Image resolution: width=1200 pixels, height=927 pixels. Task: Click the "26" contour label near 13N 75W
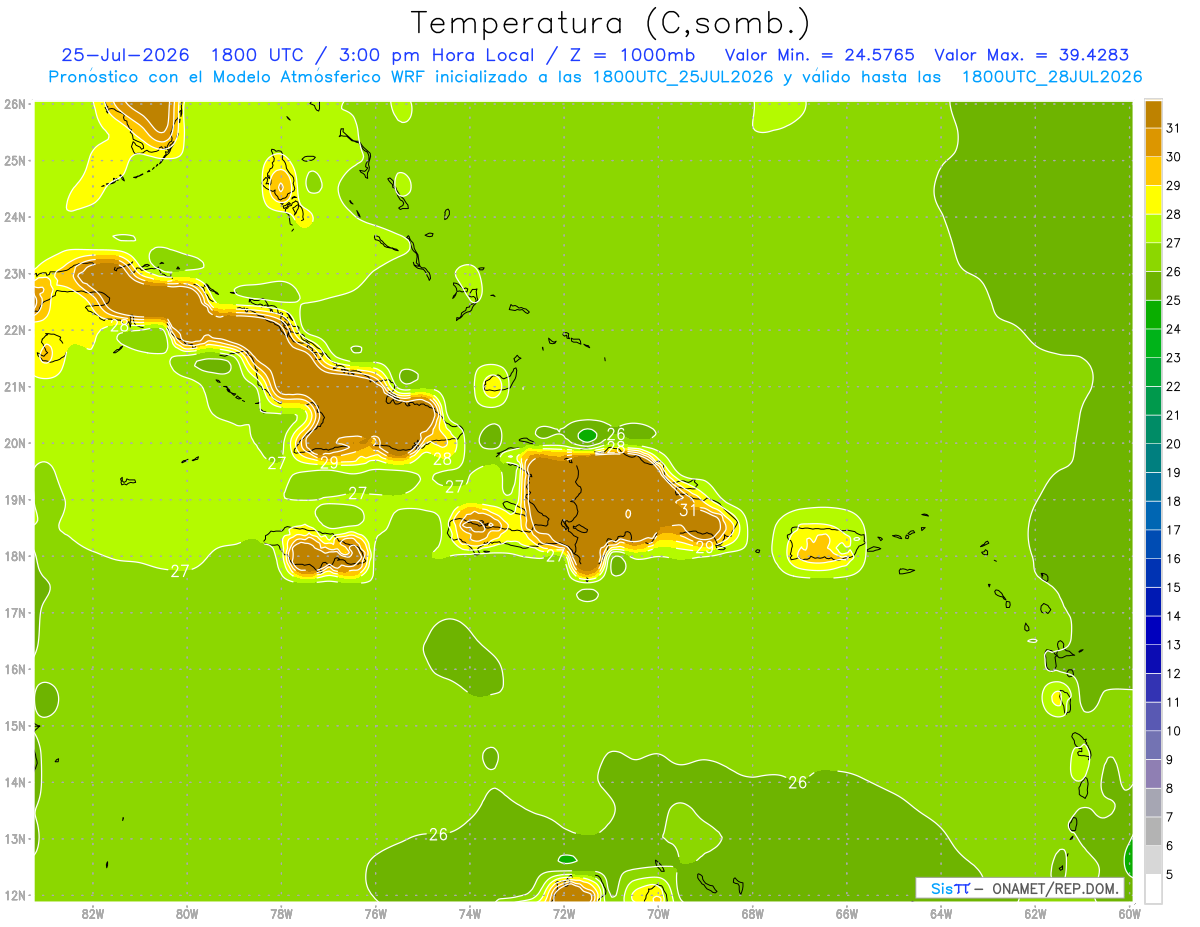[x=438, y=834]
